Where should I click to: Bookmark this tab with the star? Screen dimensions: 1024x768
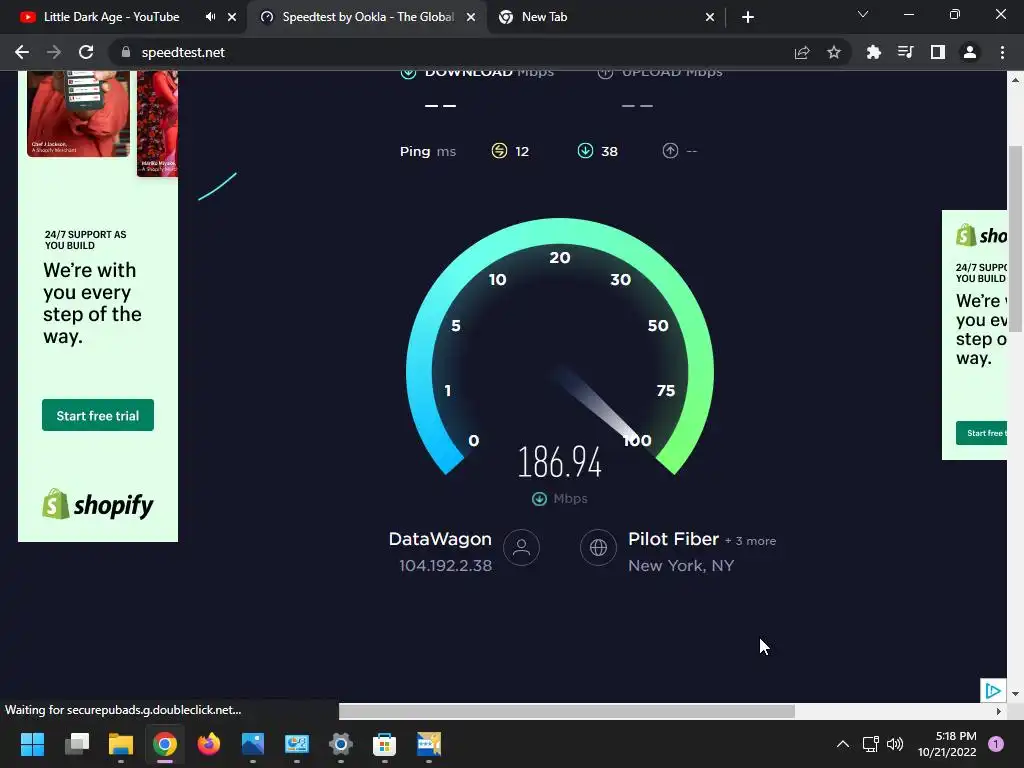pyautogui.click(x=834, y=52)
